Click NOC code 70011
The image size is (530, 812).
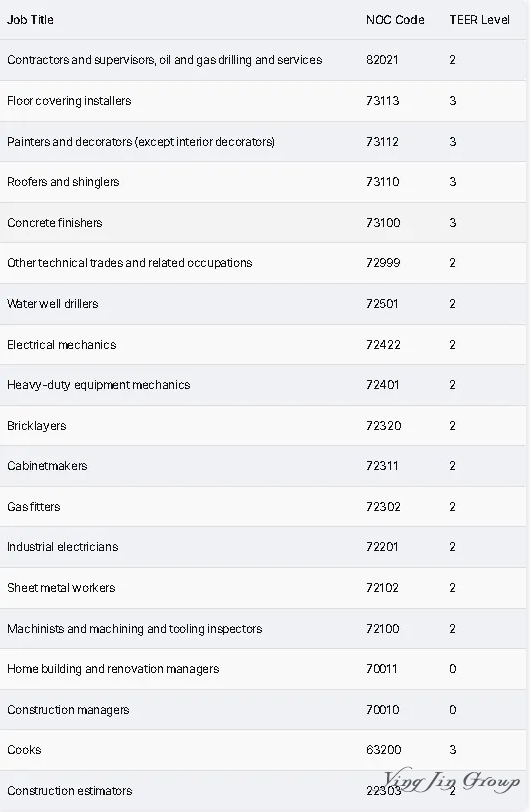coord(381,669)
